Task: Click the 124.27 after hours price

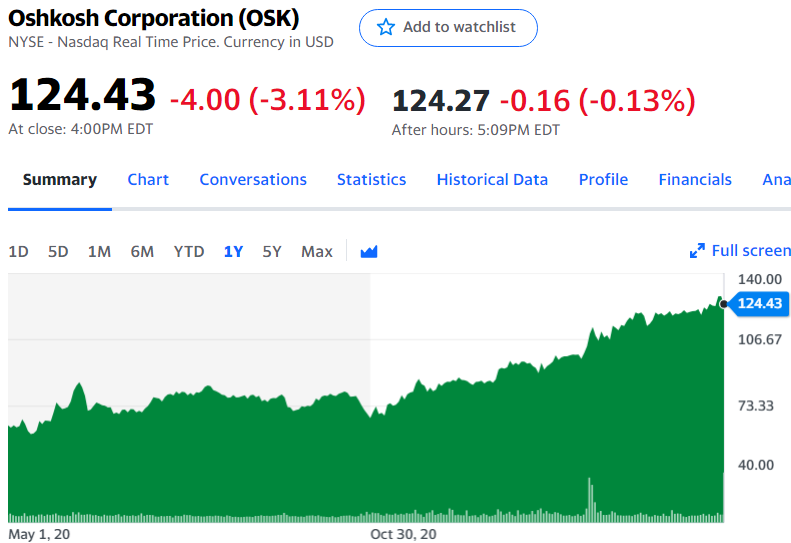Action: click(x=440, y=100)
